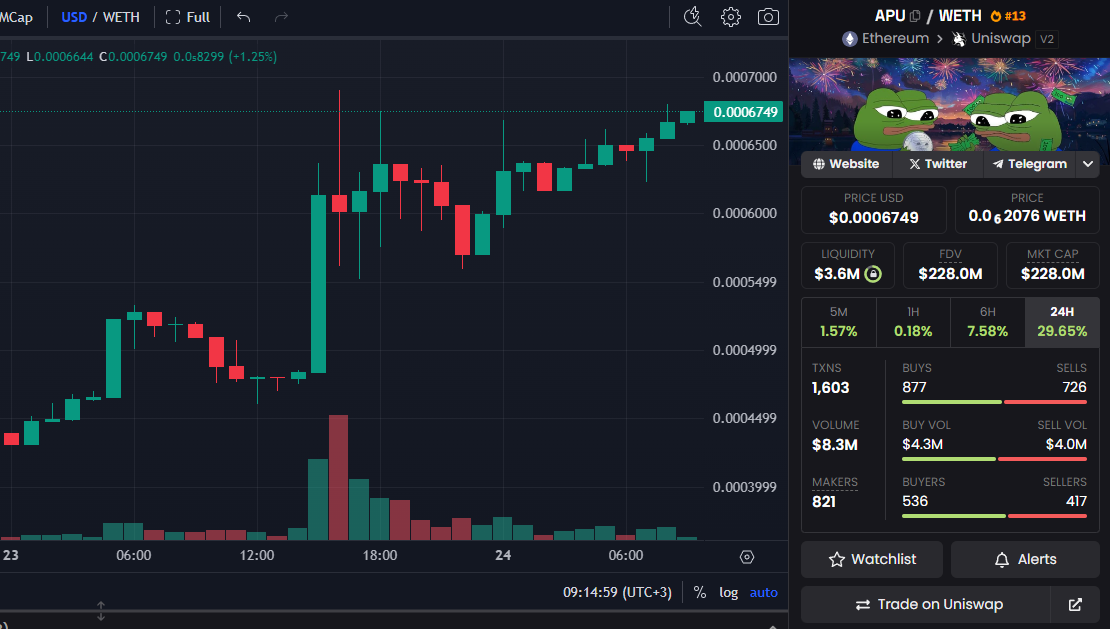
Task: Click the APU pepe banner image
Action: [949, 104]
